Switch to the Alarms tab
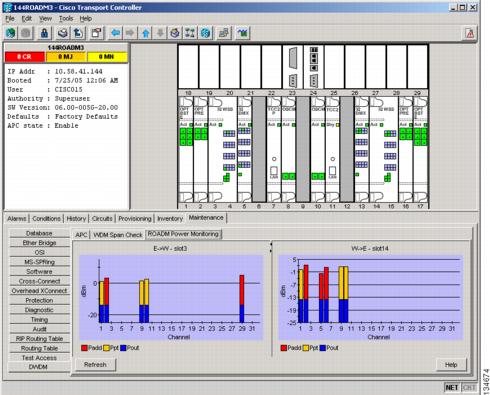490x395 pixels. click(17, 219)
